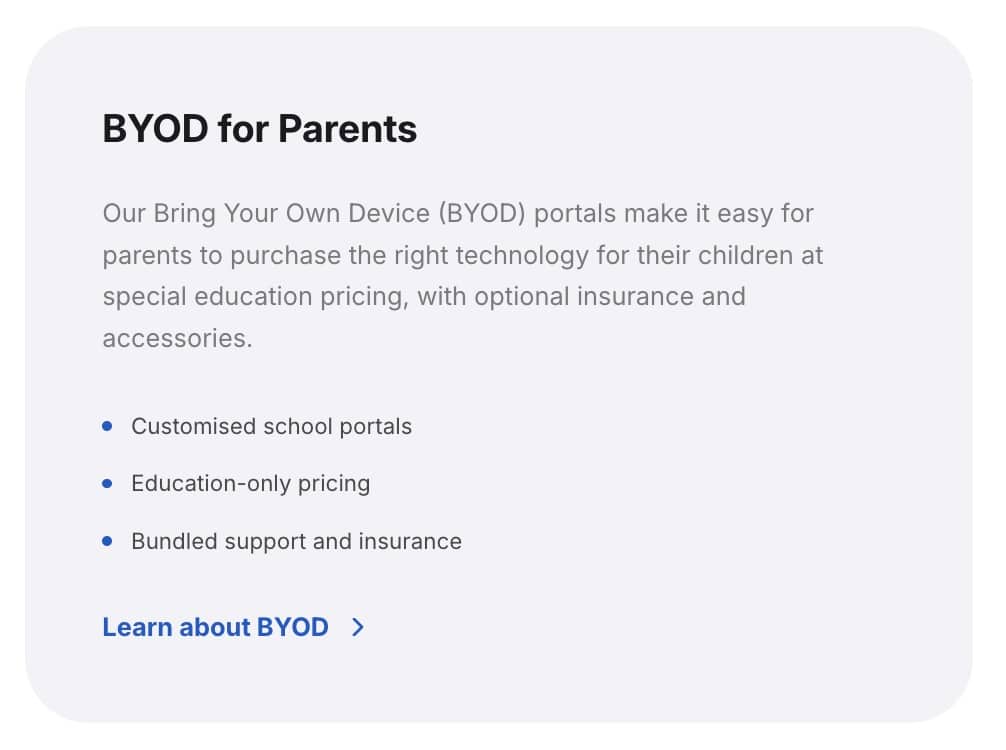
Task: Click the word "children" in the description
Action: pyautogui.click(x=742, y=255)
